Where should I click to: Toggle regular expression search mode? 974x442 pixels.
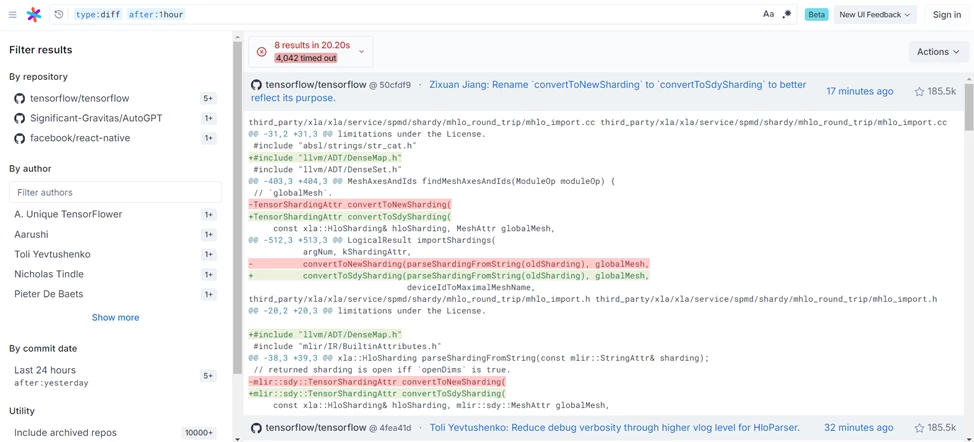pos(787,14)
